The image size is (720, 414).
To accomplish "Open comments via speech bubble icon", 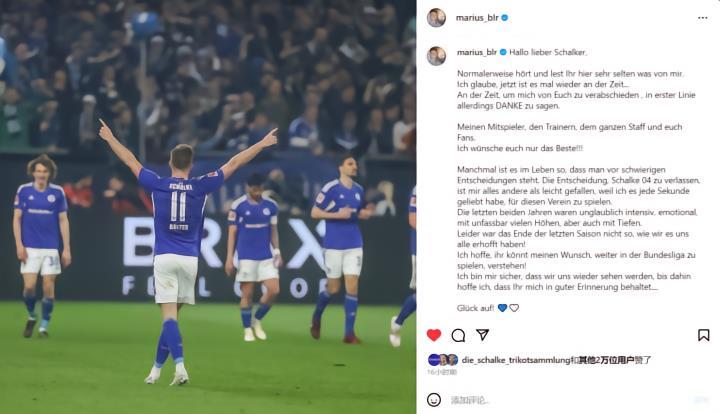I will [458, 336].
